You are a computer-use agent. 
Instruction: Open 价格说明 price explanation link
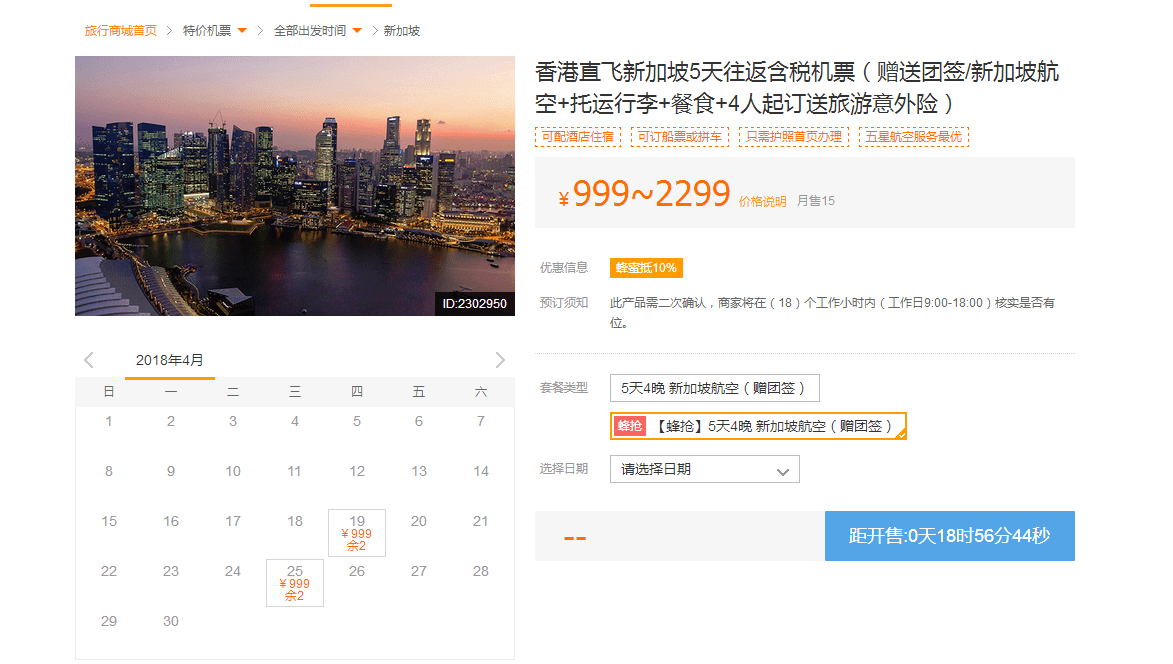(x=762, y=201)
